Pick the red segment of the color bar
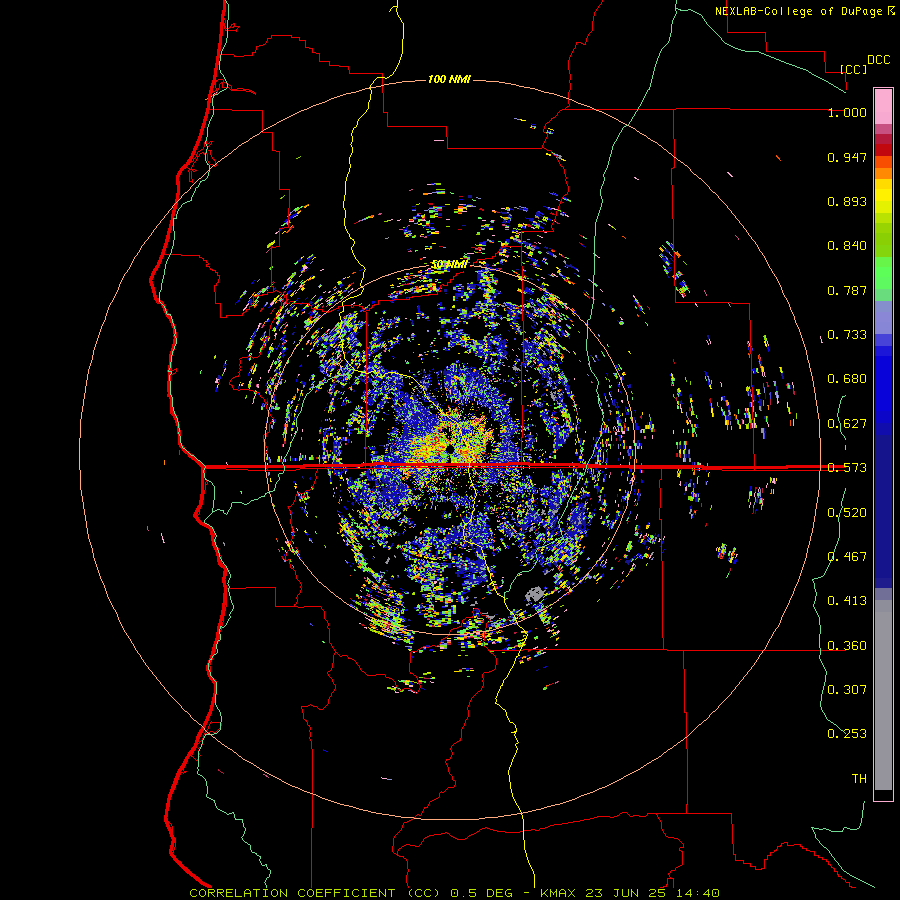 [883, 150]
